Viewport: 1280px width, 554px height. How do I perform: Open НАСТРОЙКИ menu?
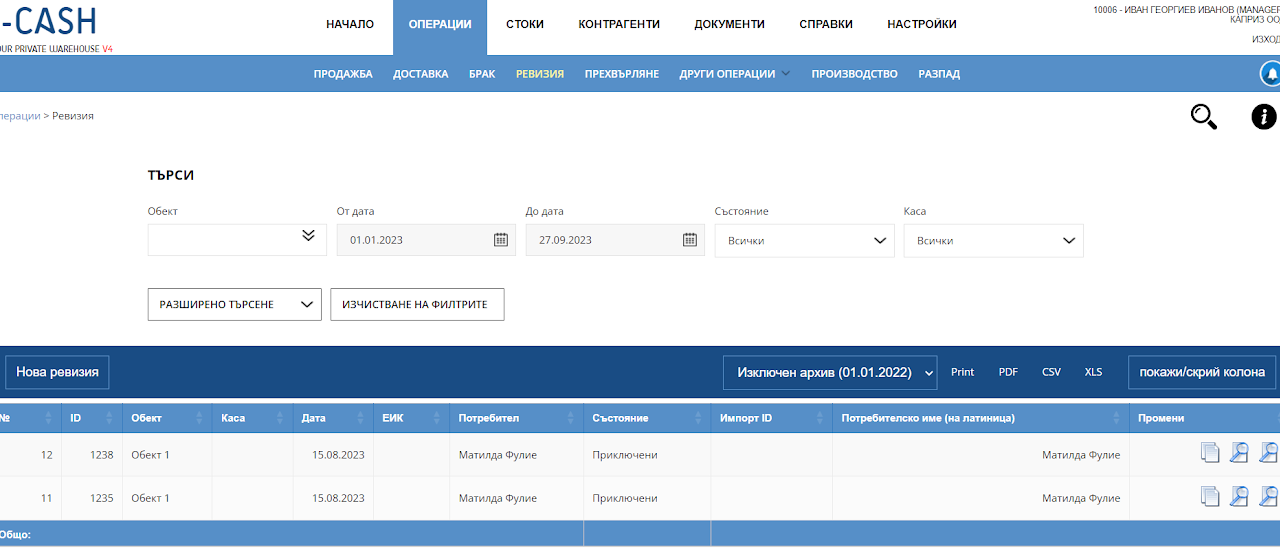point(922,24)
